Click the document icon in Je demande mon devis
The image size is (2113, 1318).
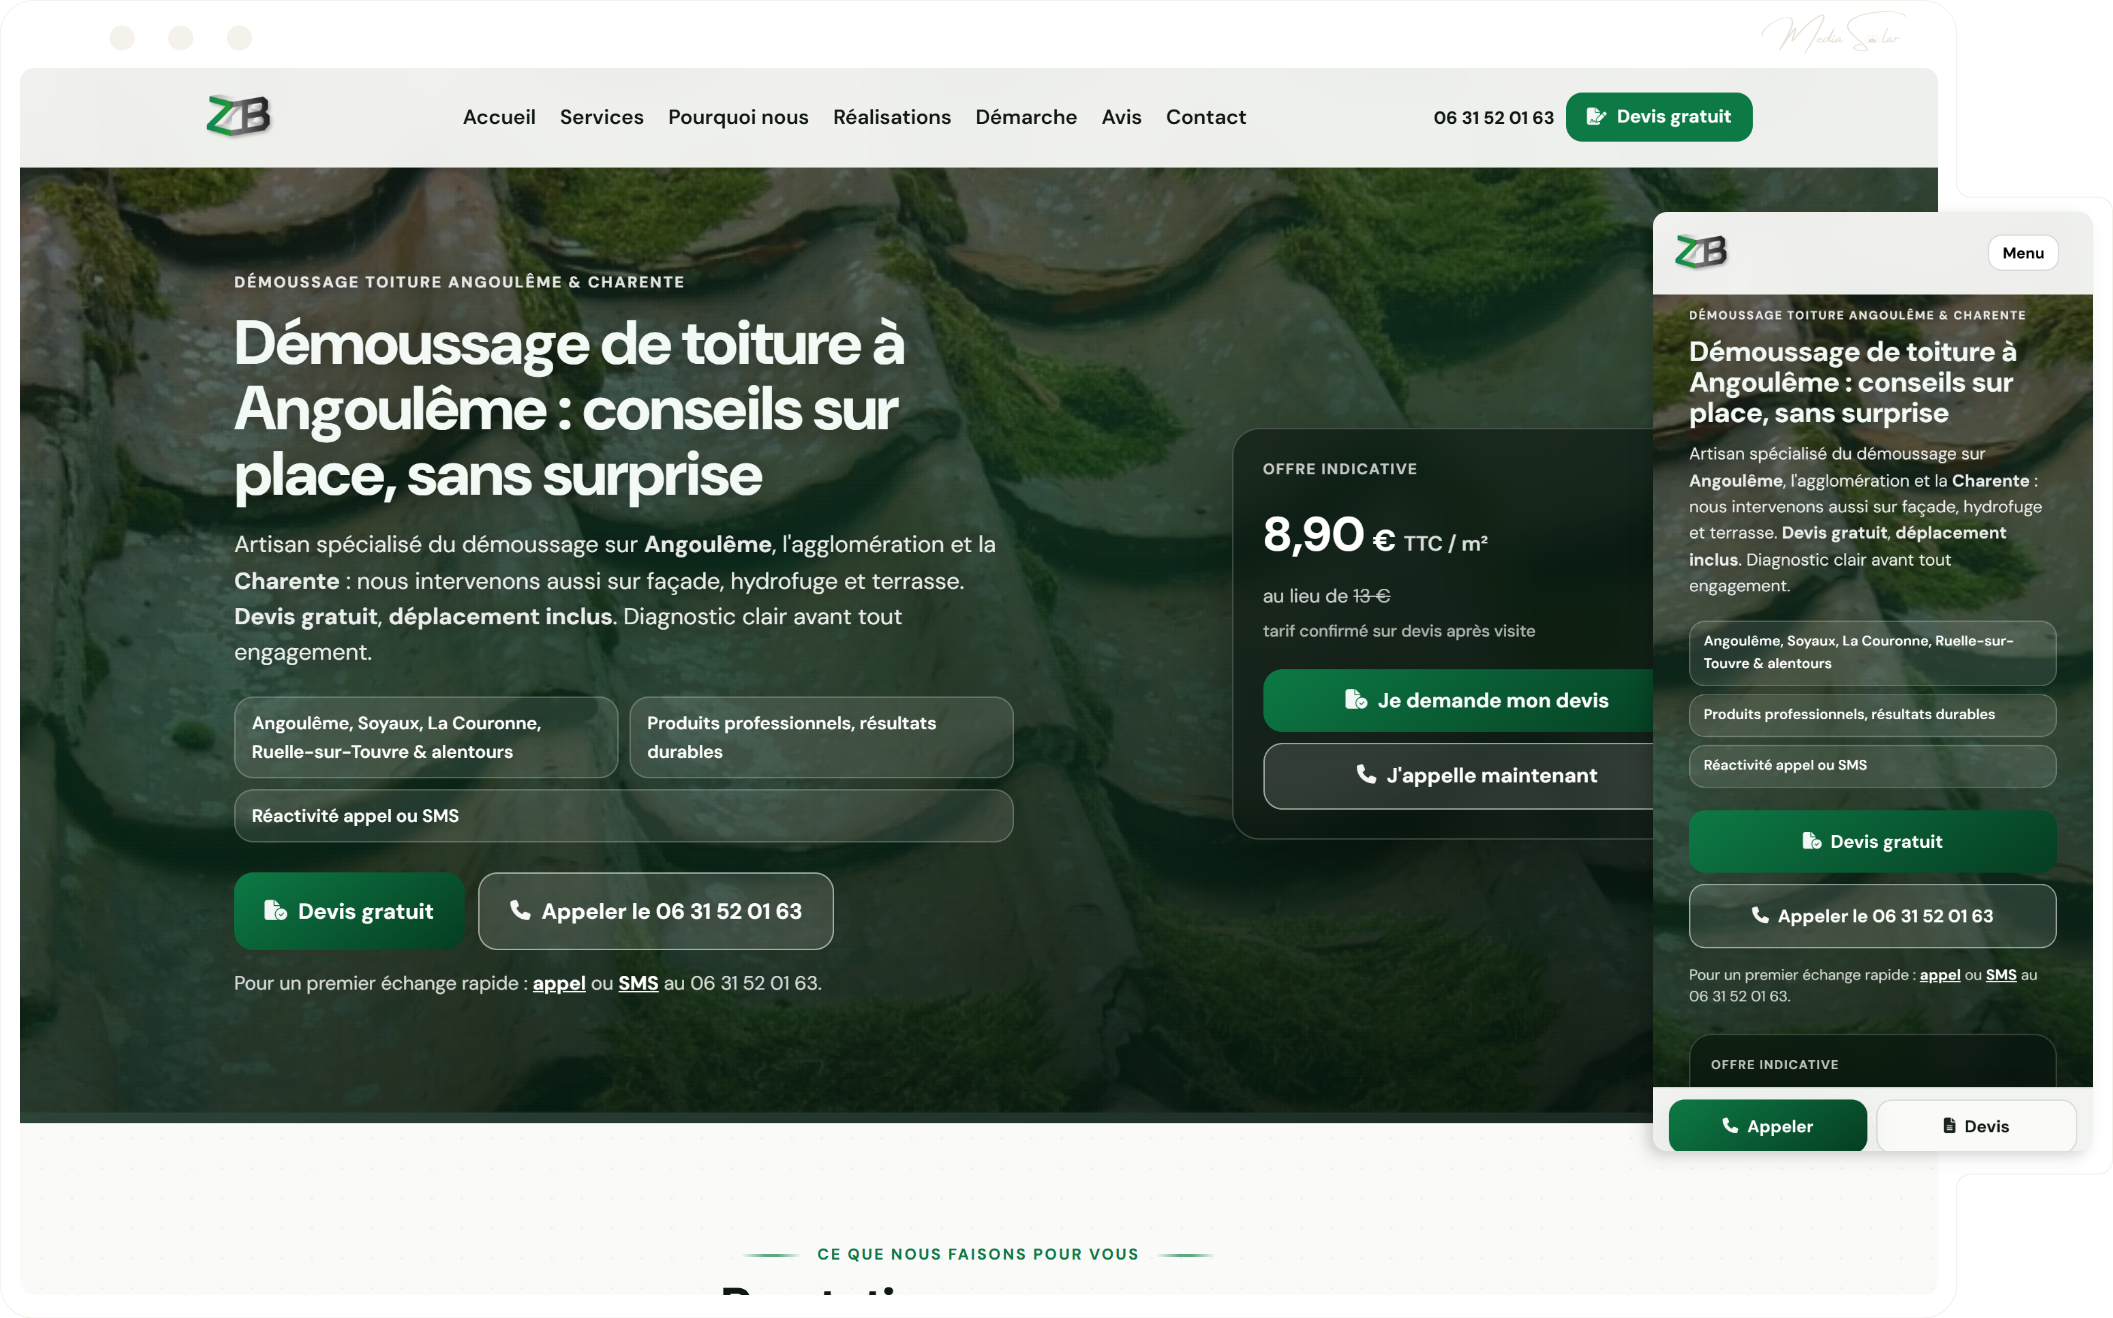[1356, 700]
